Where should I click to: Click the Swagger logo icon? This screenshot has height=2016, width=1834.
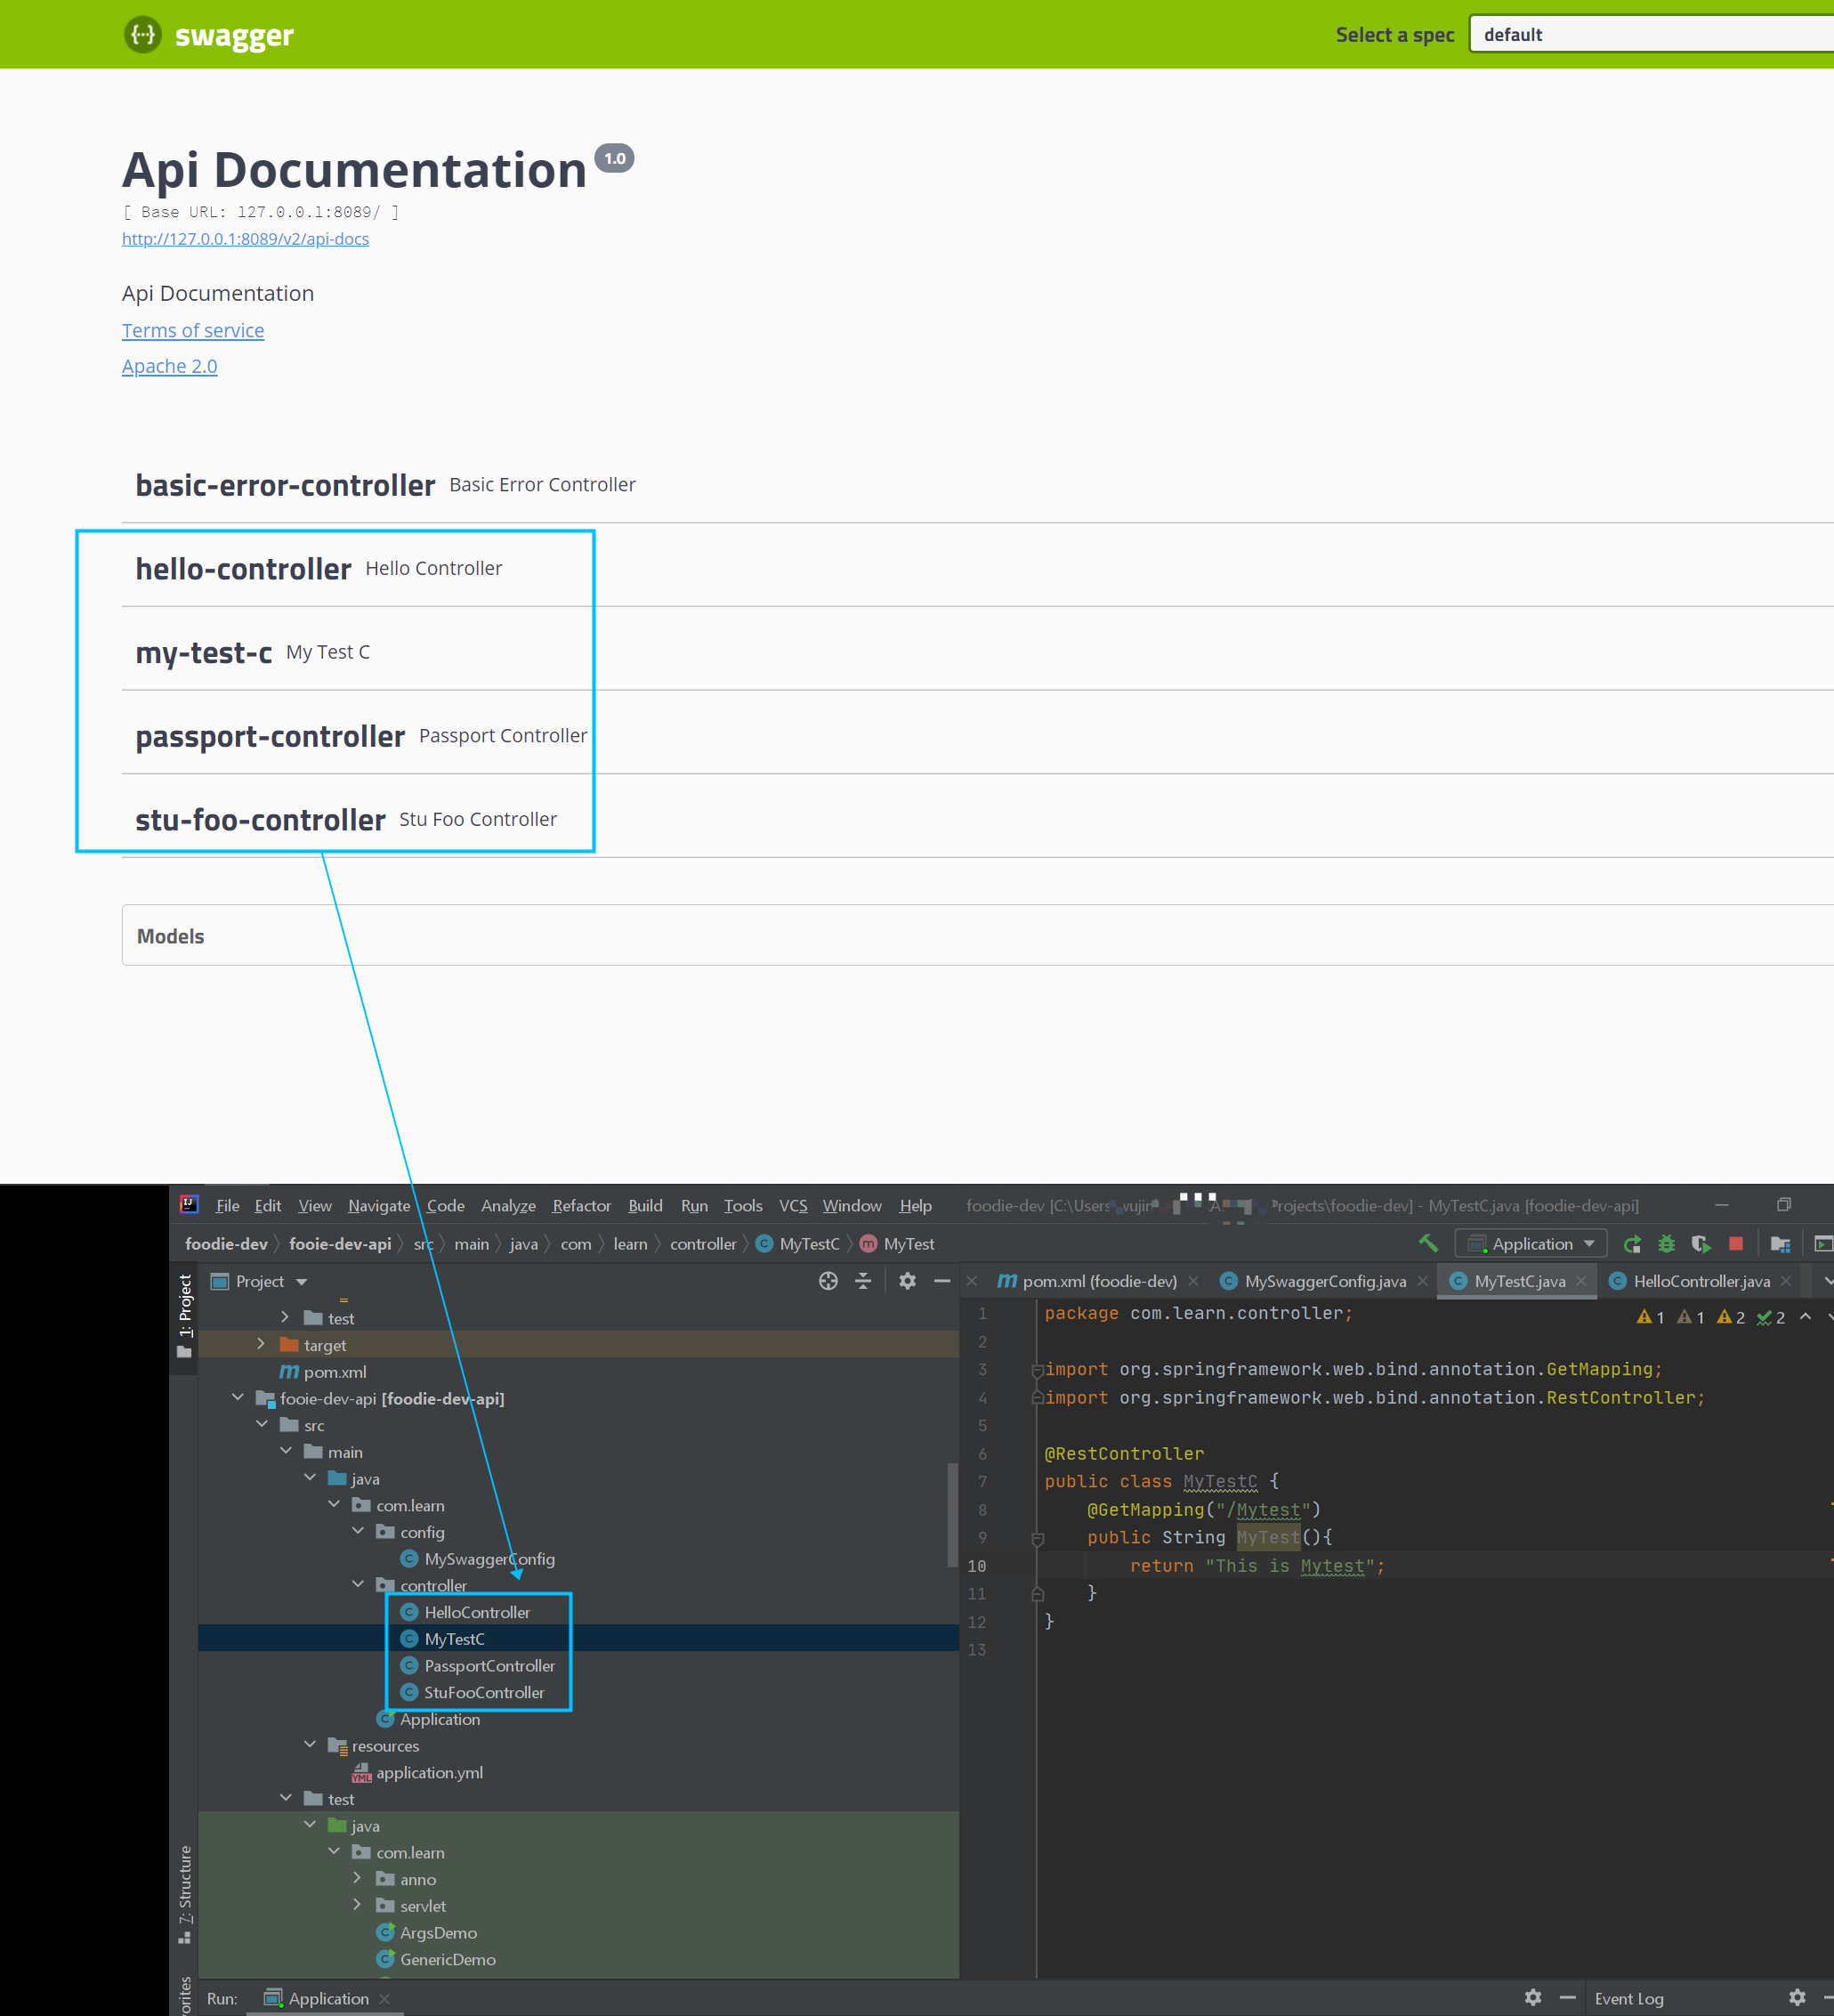click(x=143, y=35)
